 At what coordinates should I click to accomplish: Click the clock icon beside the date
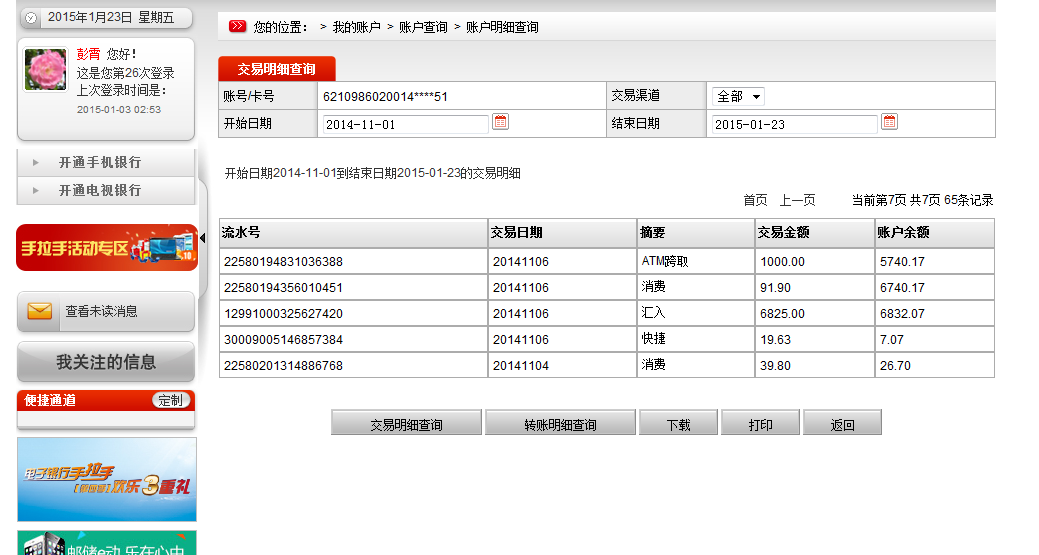click(x=31, y=18)
